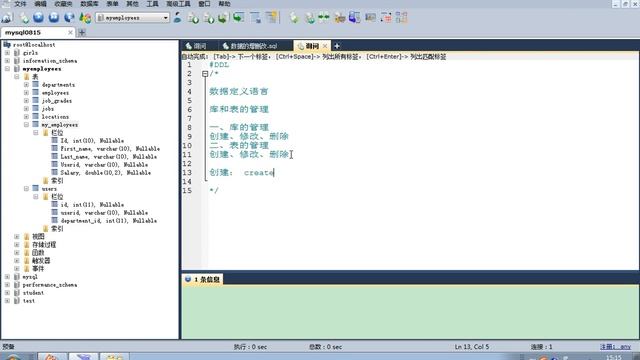Click inside the green messages output area
640x360 pixels.
point(410,311)
